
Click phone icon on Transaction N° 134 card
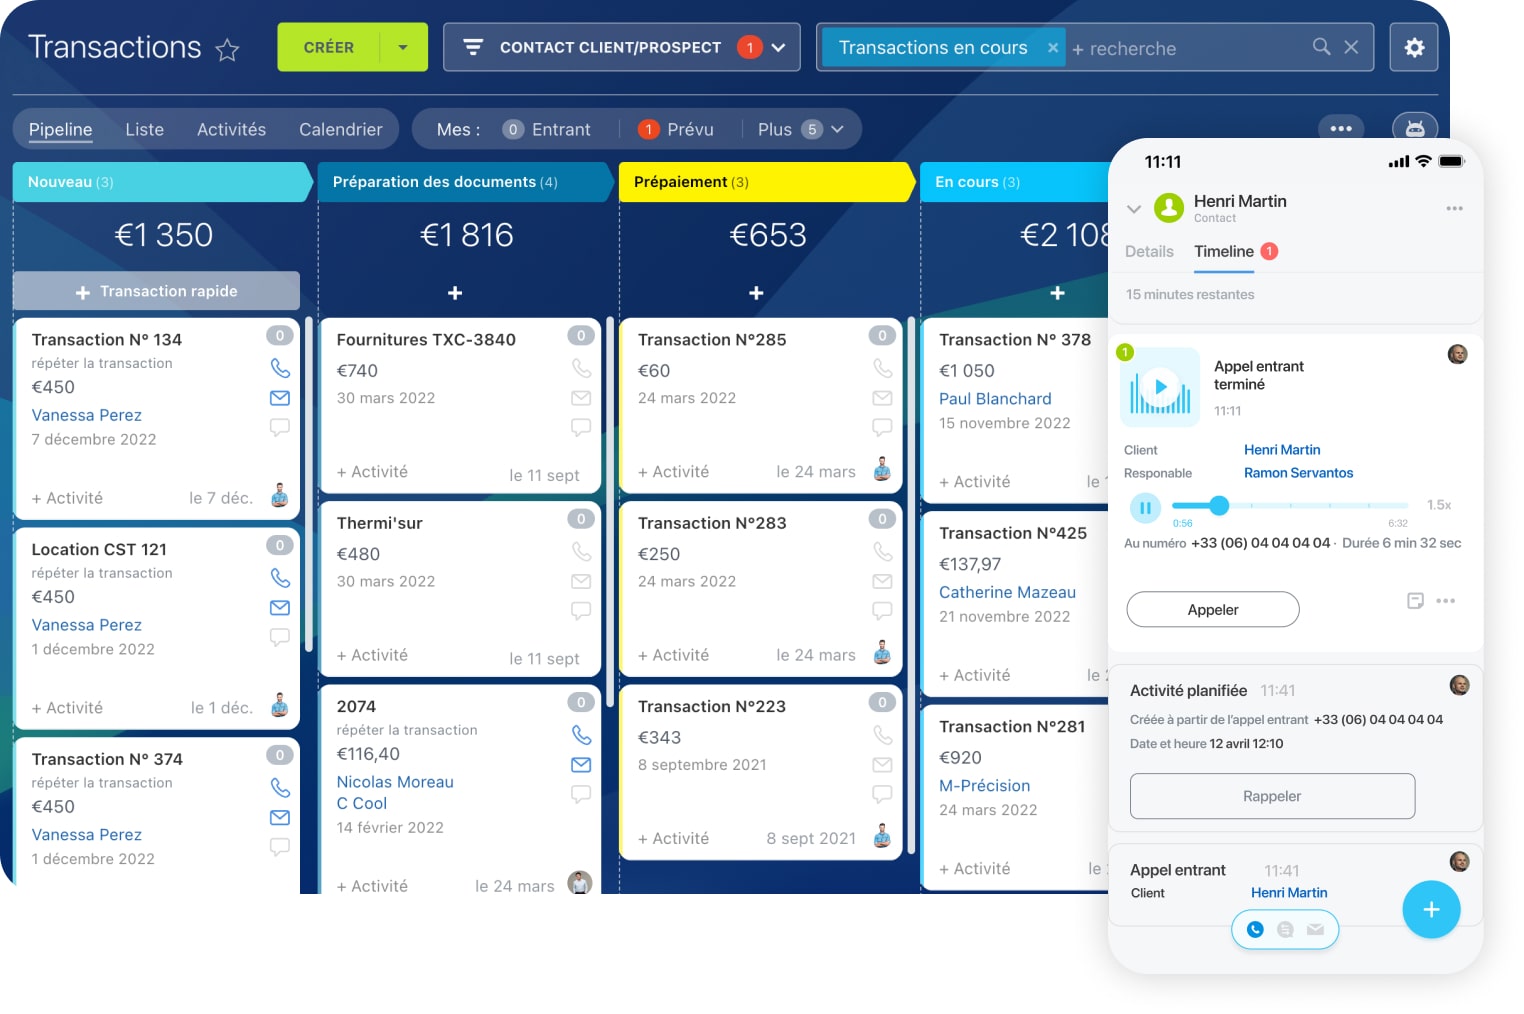(x=280, y=368)
